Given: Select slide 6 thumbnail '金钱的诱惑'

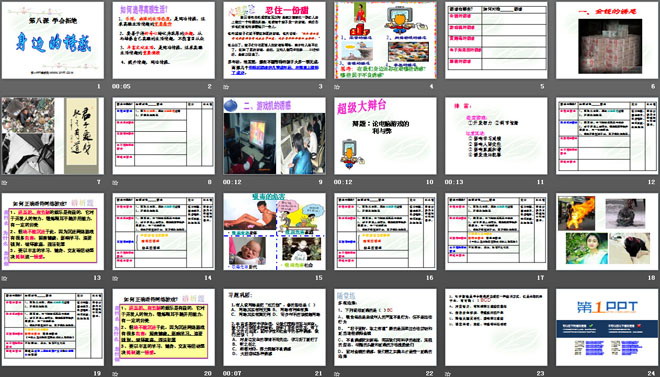Looking at the screenshot, I should pyautogui.click(x=607, y=40).
